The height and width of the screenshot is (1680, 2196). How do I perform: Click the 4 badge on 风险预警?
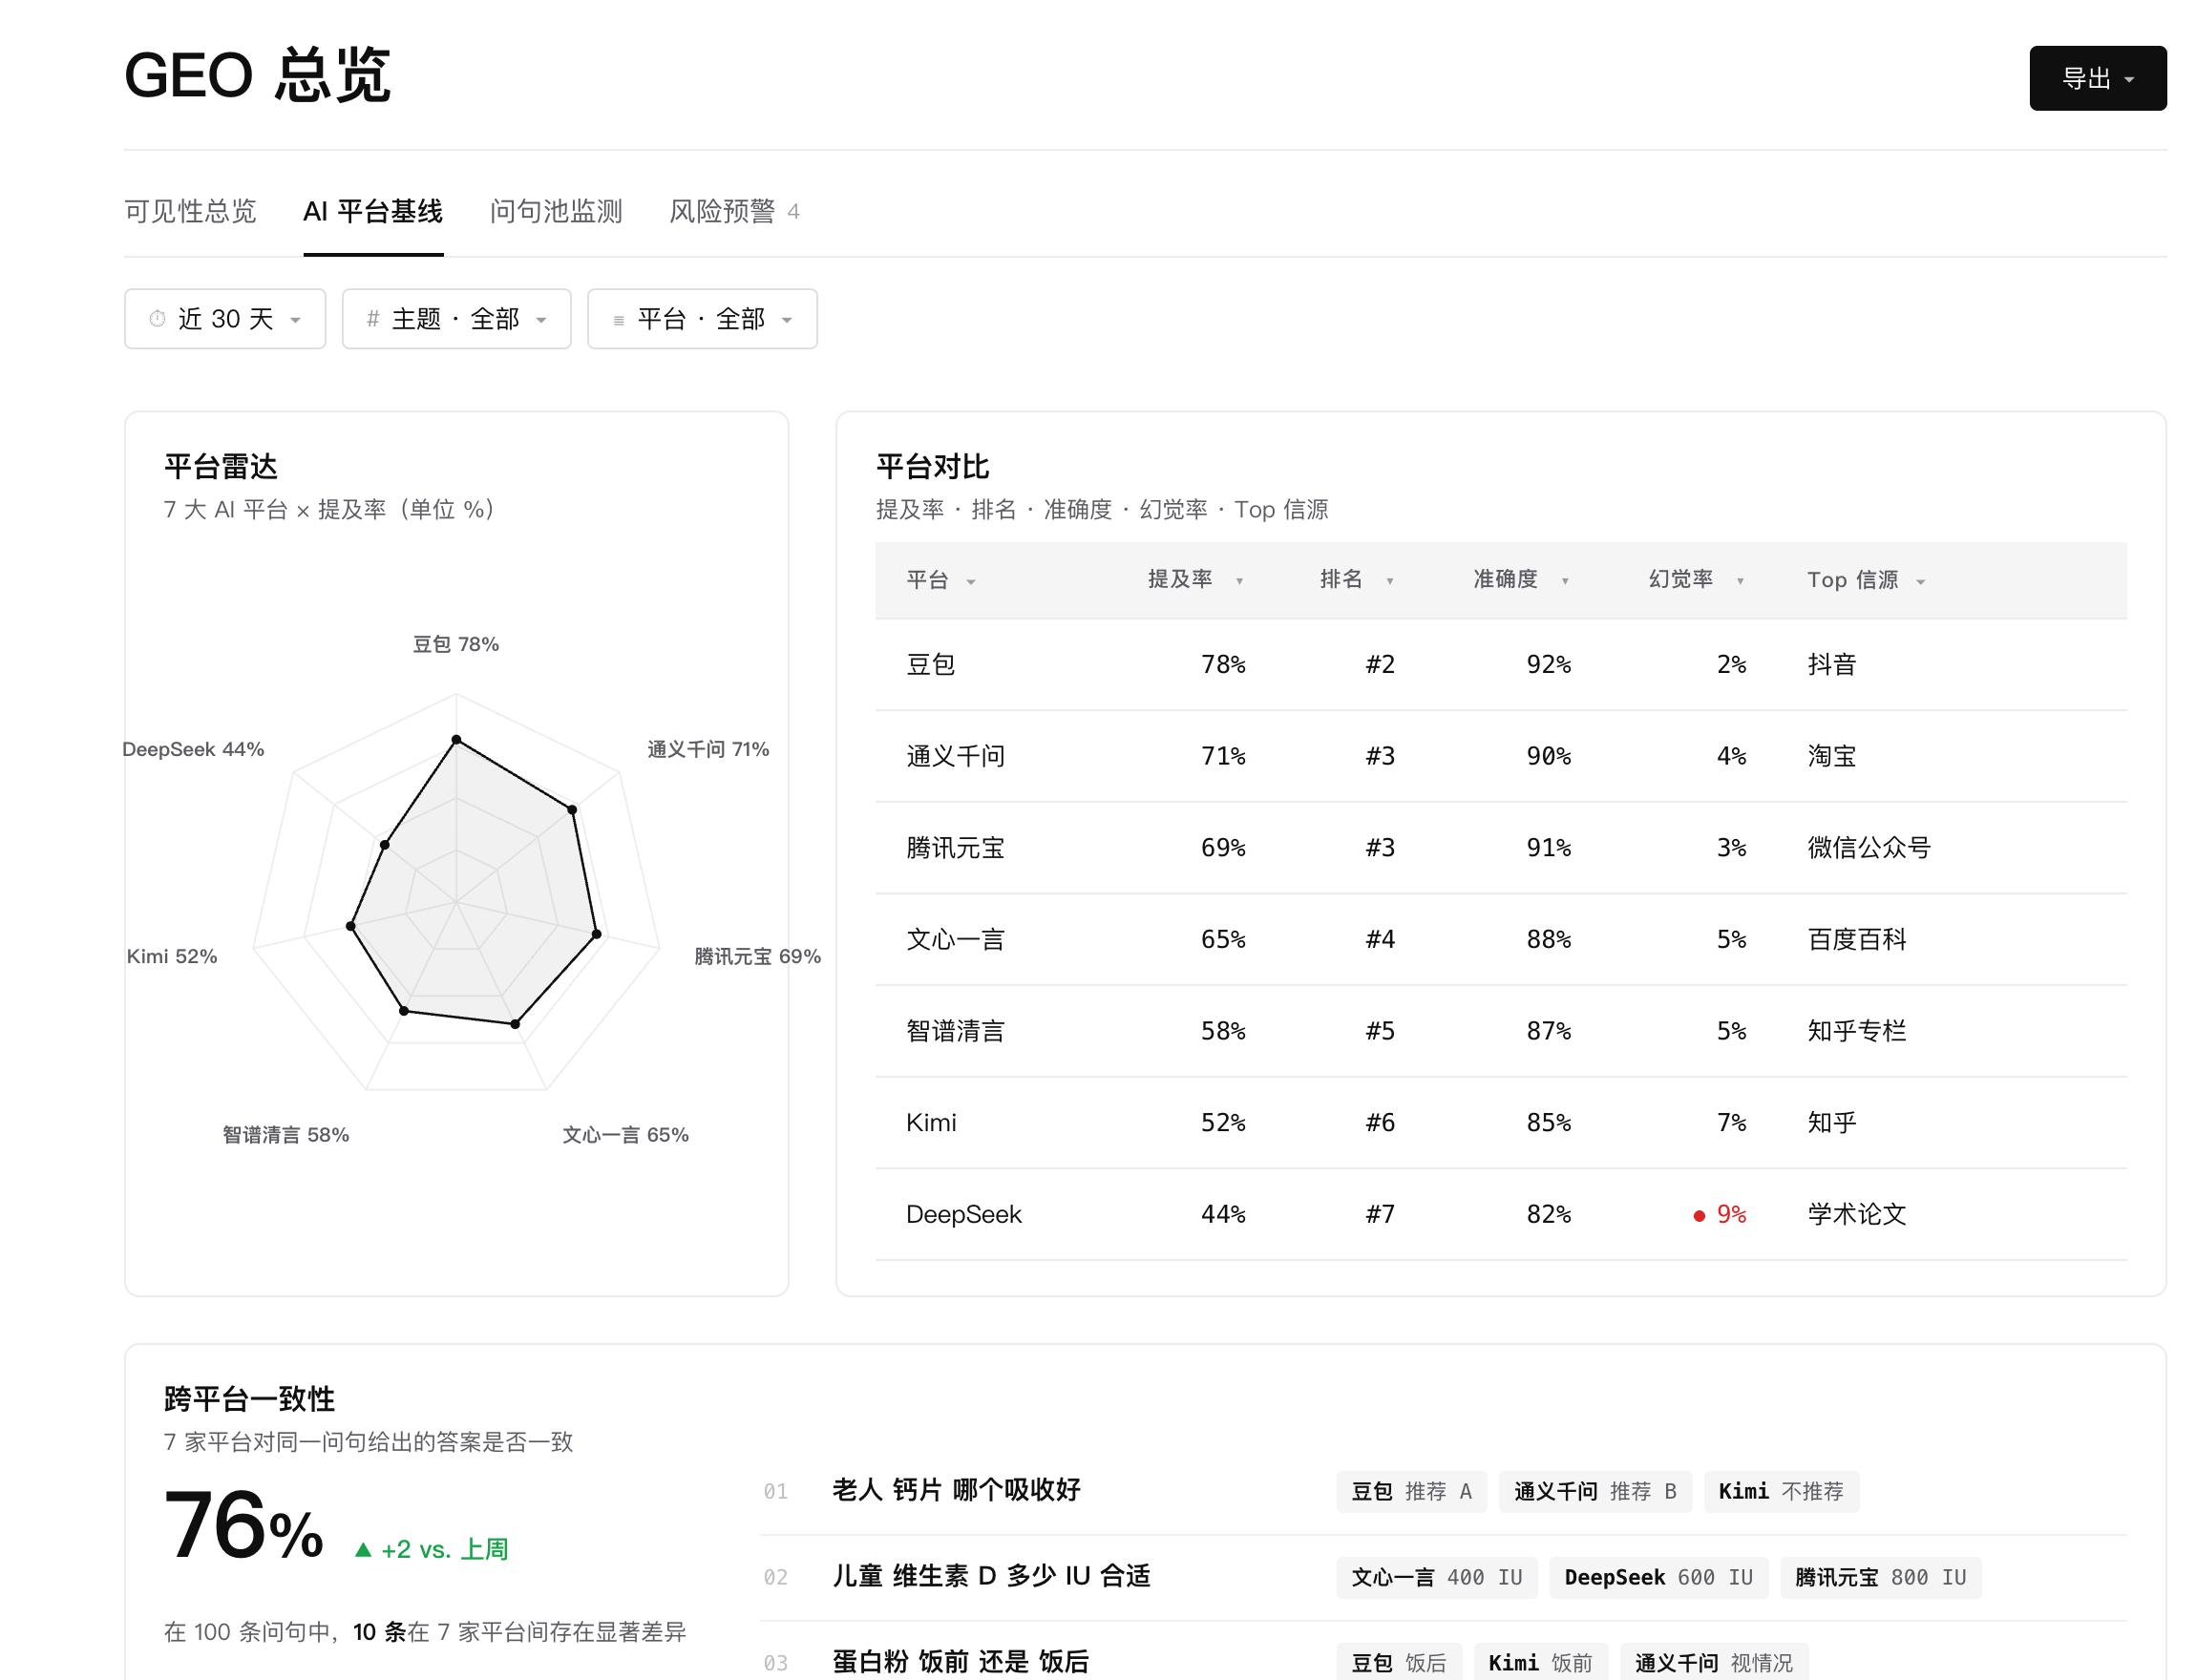(793, 212)
